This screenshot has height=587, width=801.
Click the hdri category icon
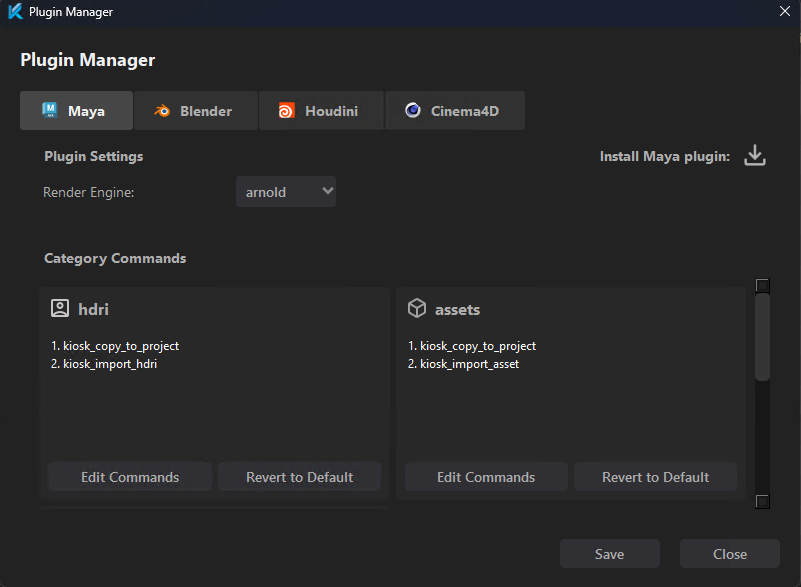(59, 309)
